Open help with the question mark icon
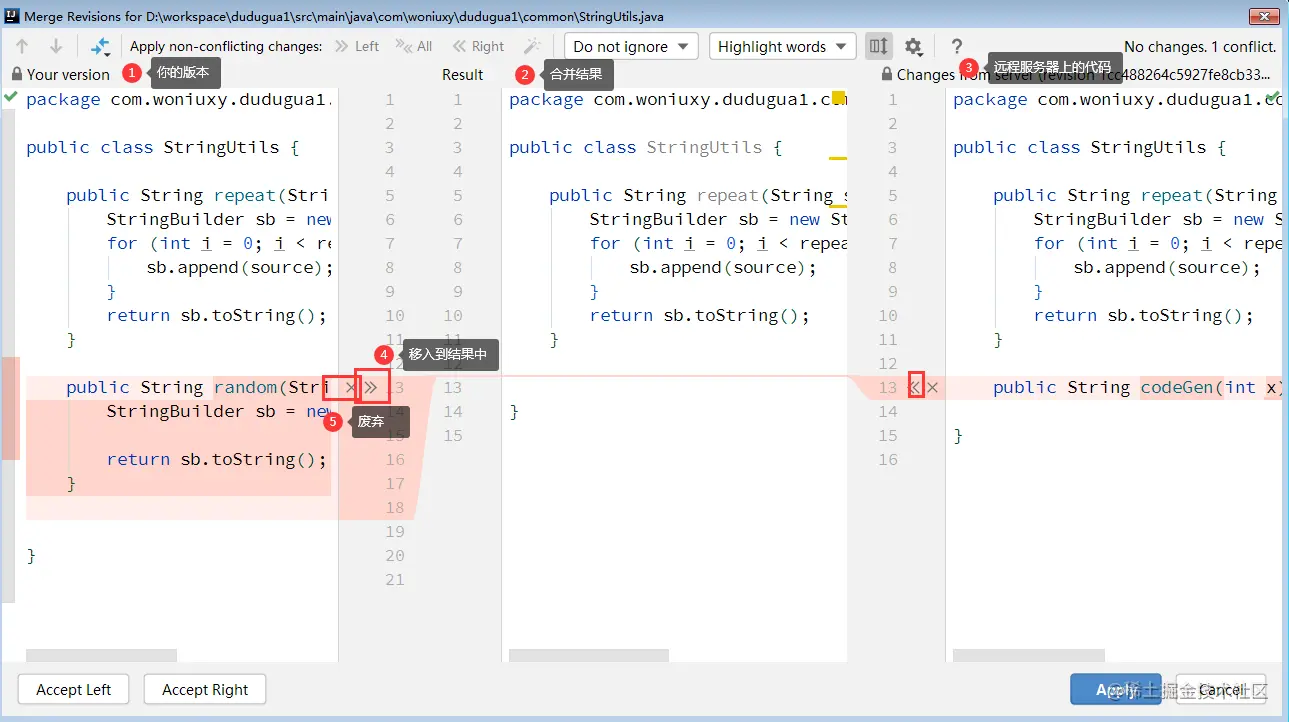The height and width of the screenshot is (722, 1289). tap(957, 46)
